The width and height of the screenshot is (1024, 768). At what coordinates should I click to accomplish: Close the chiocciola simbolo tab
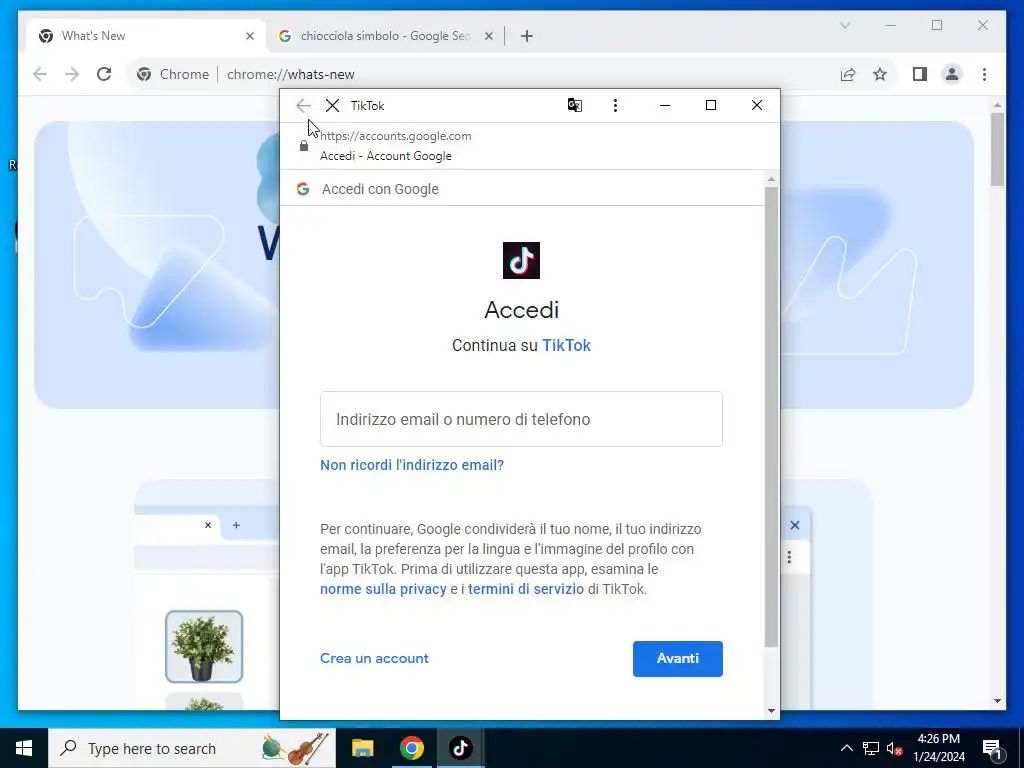pyautogui.click(x=488, y=36)
